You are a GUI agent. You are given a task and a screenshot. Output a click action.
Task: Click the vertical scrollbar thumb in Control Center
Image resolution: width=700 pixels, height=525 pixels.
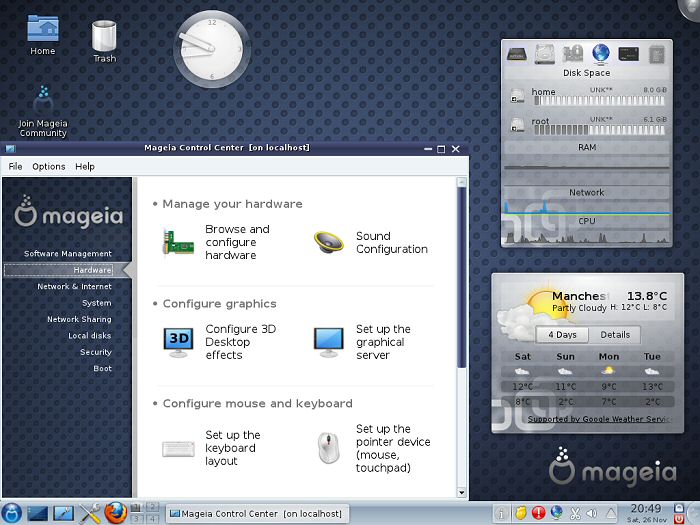(462, 278)
